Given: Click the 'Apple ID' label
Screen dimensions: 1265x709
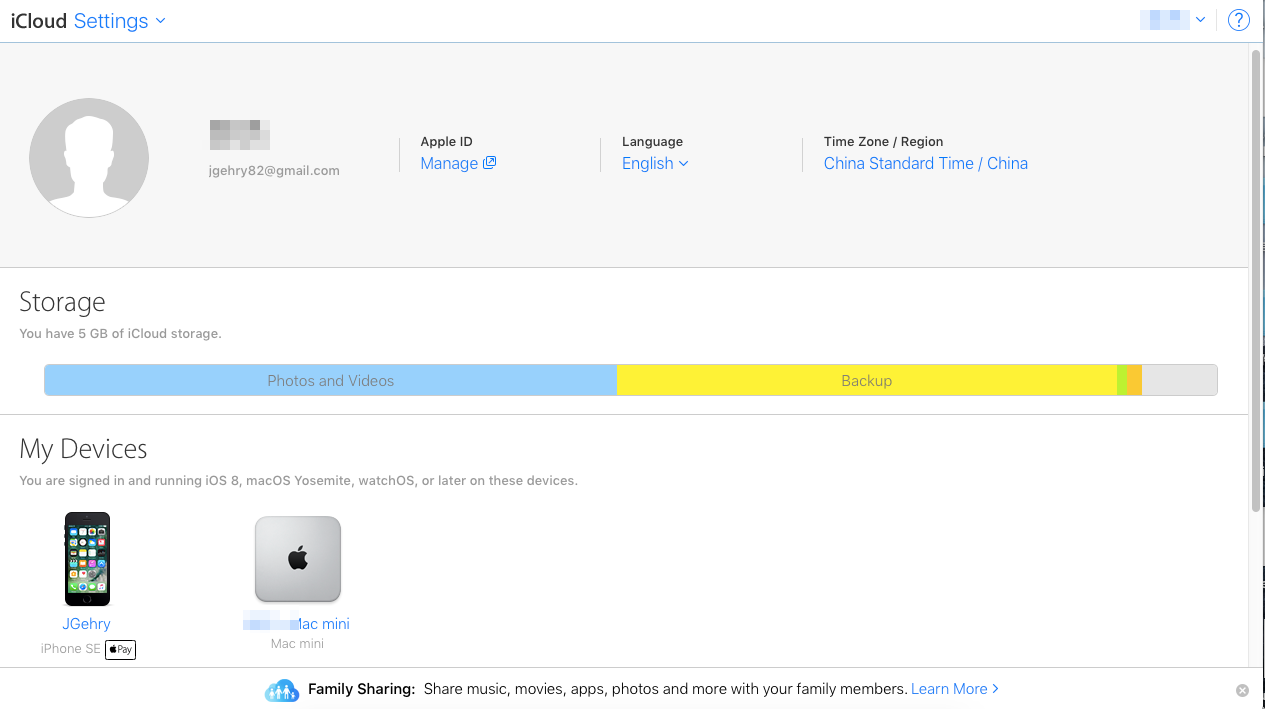Looking at the screenshot, I should pos(446,142).
